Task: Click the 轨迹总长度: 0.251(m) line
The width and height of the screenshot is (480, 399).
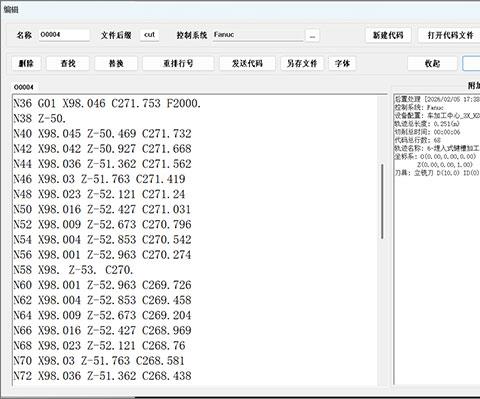Action: coord(427,124)
